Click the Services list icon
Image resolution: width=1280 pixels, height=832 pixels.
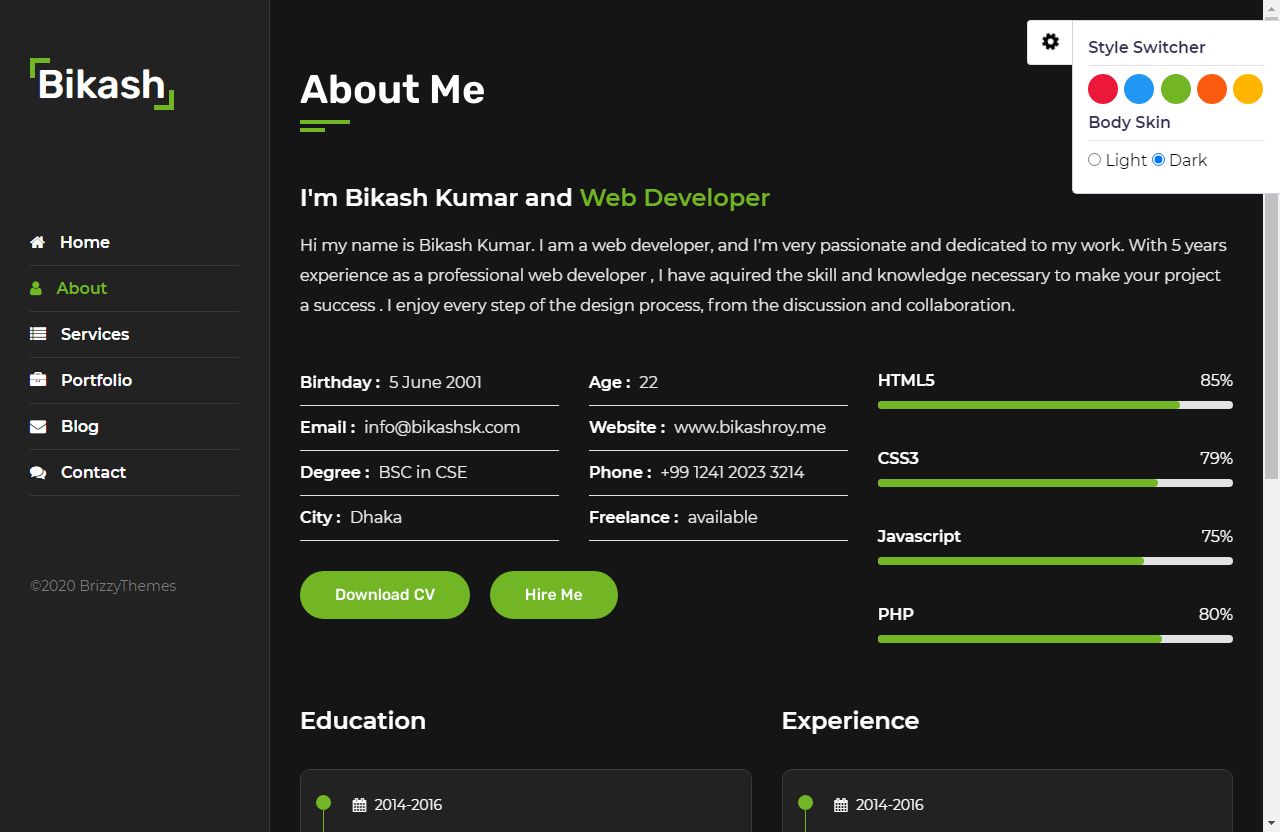point(38,334)
